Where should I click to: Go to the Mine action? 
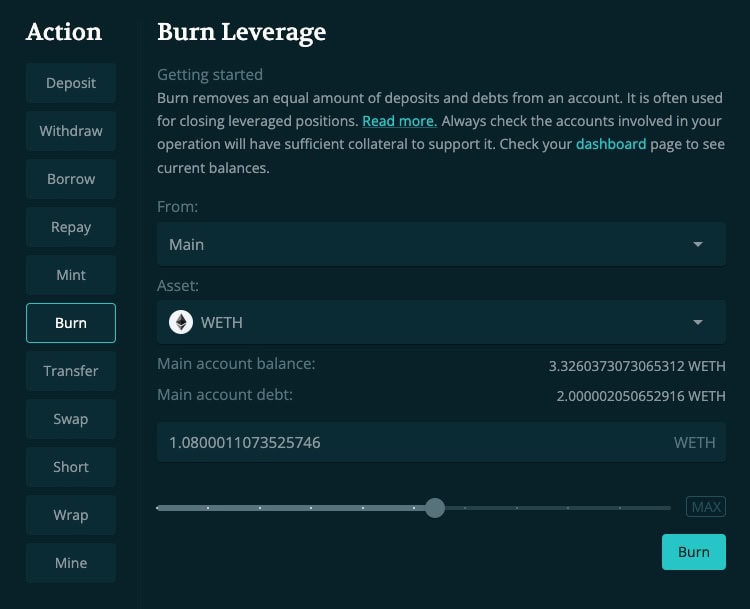(71, 563)
